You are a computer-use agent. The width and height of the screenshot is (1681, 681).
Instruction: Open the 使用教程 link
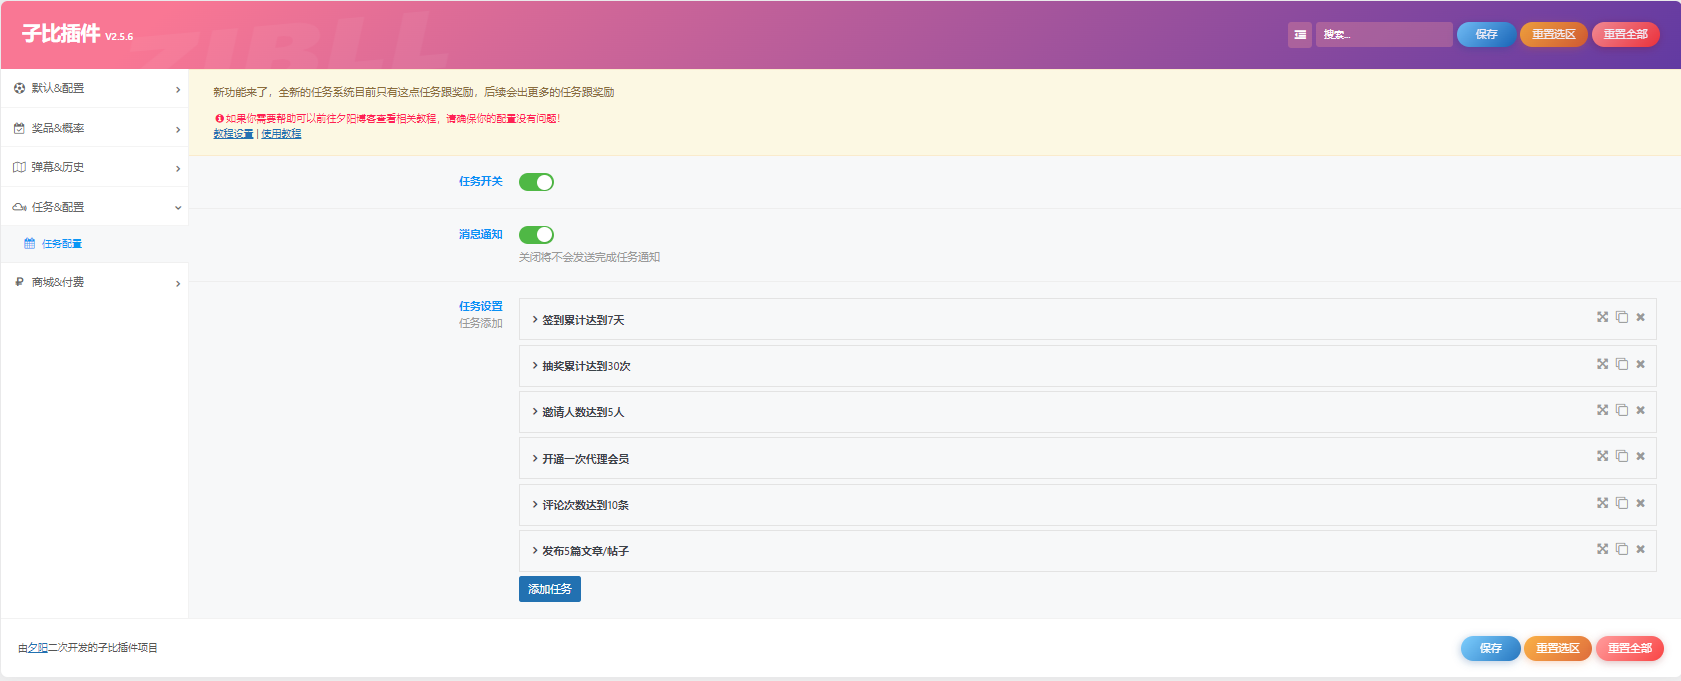point(281,134)
